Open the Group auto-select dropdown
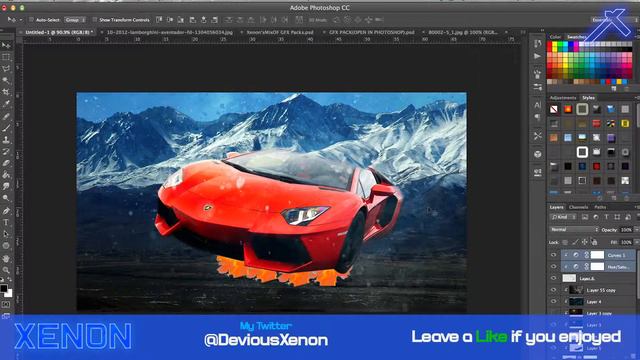Screen dimensions: 640x360 click(x=75, y=20)
